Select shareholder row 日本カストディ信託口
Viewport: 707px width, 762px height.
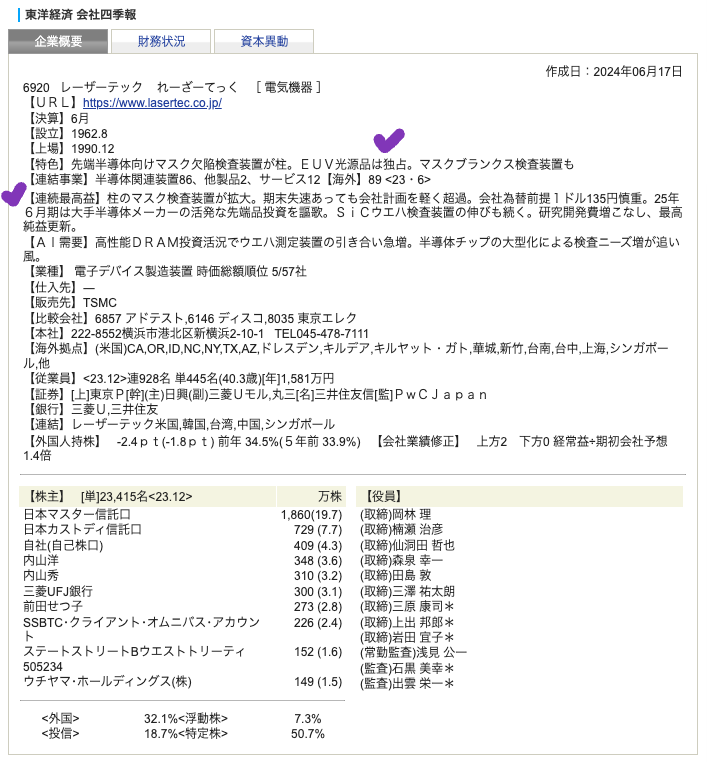click(82, 529)
